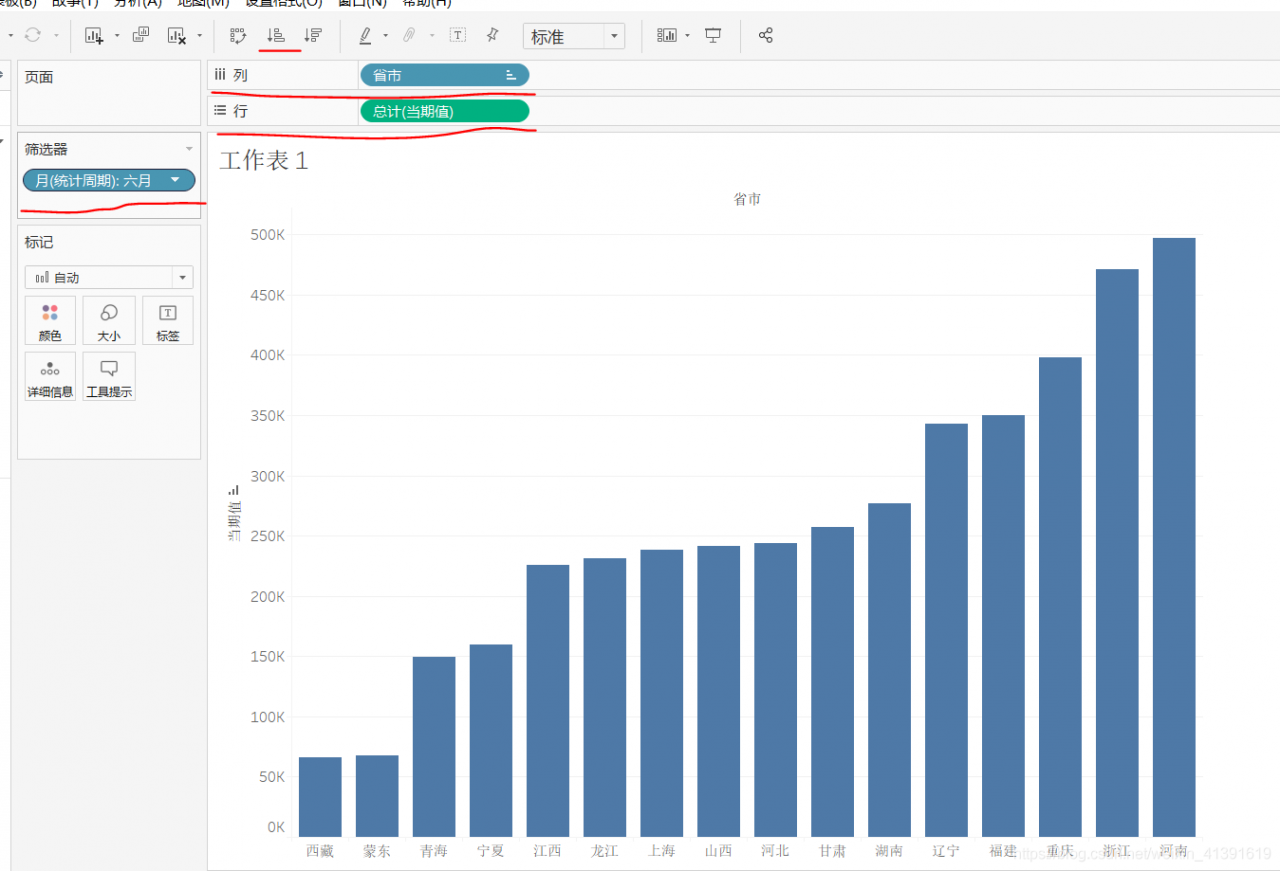The height and width of the screenshot is (871, 1280).
Task: Toggle mark labels with the T icon
Action: click(x=457, y=36)
